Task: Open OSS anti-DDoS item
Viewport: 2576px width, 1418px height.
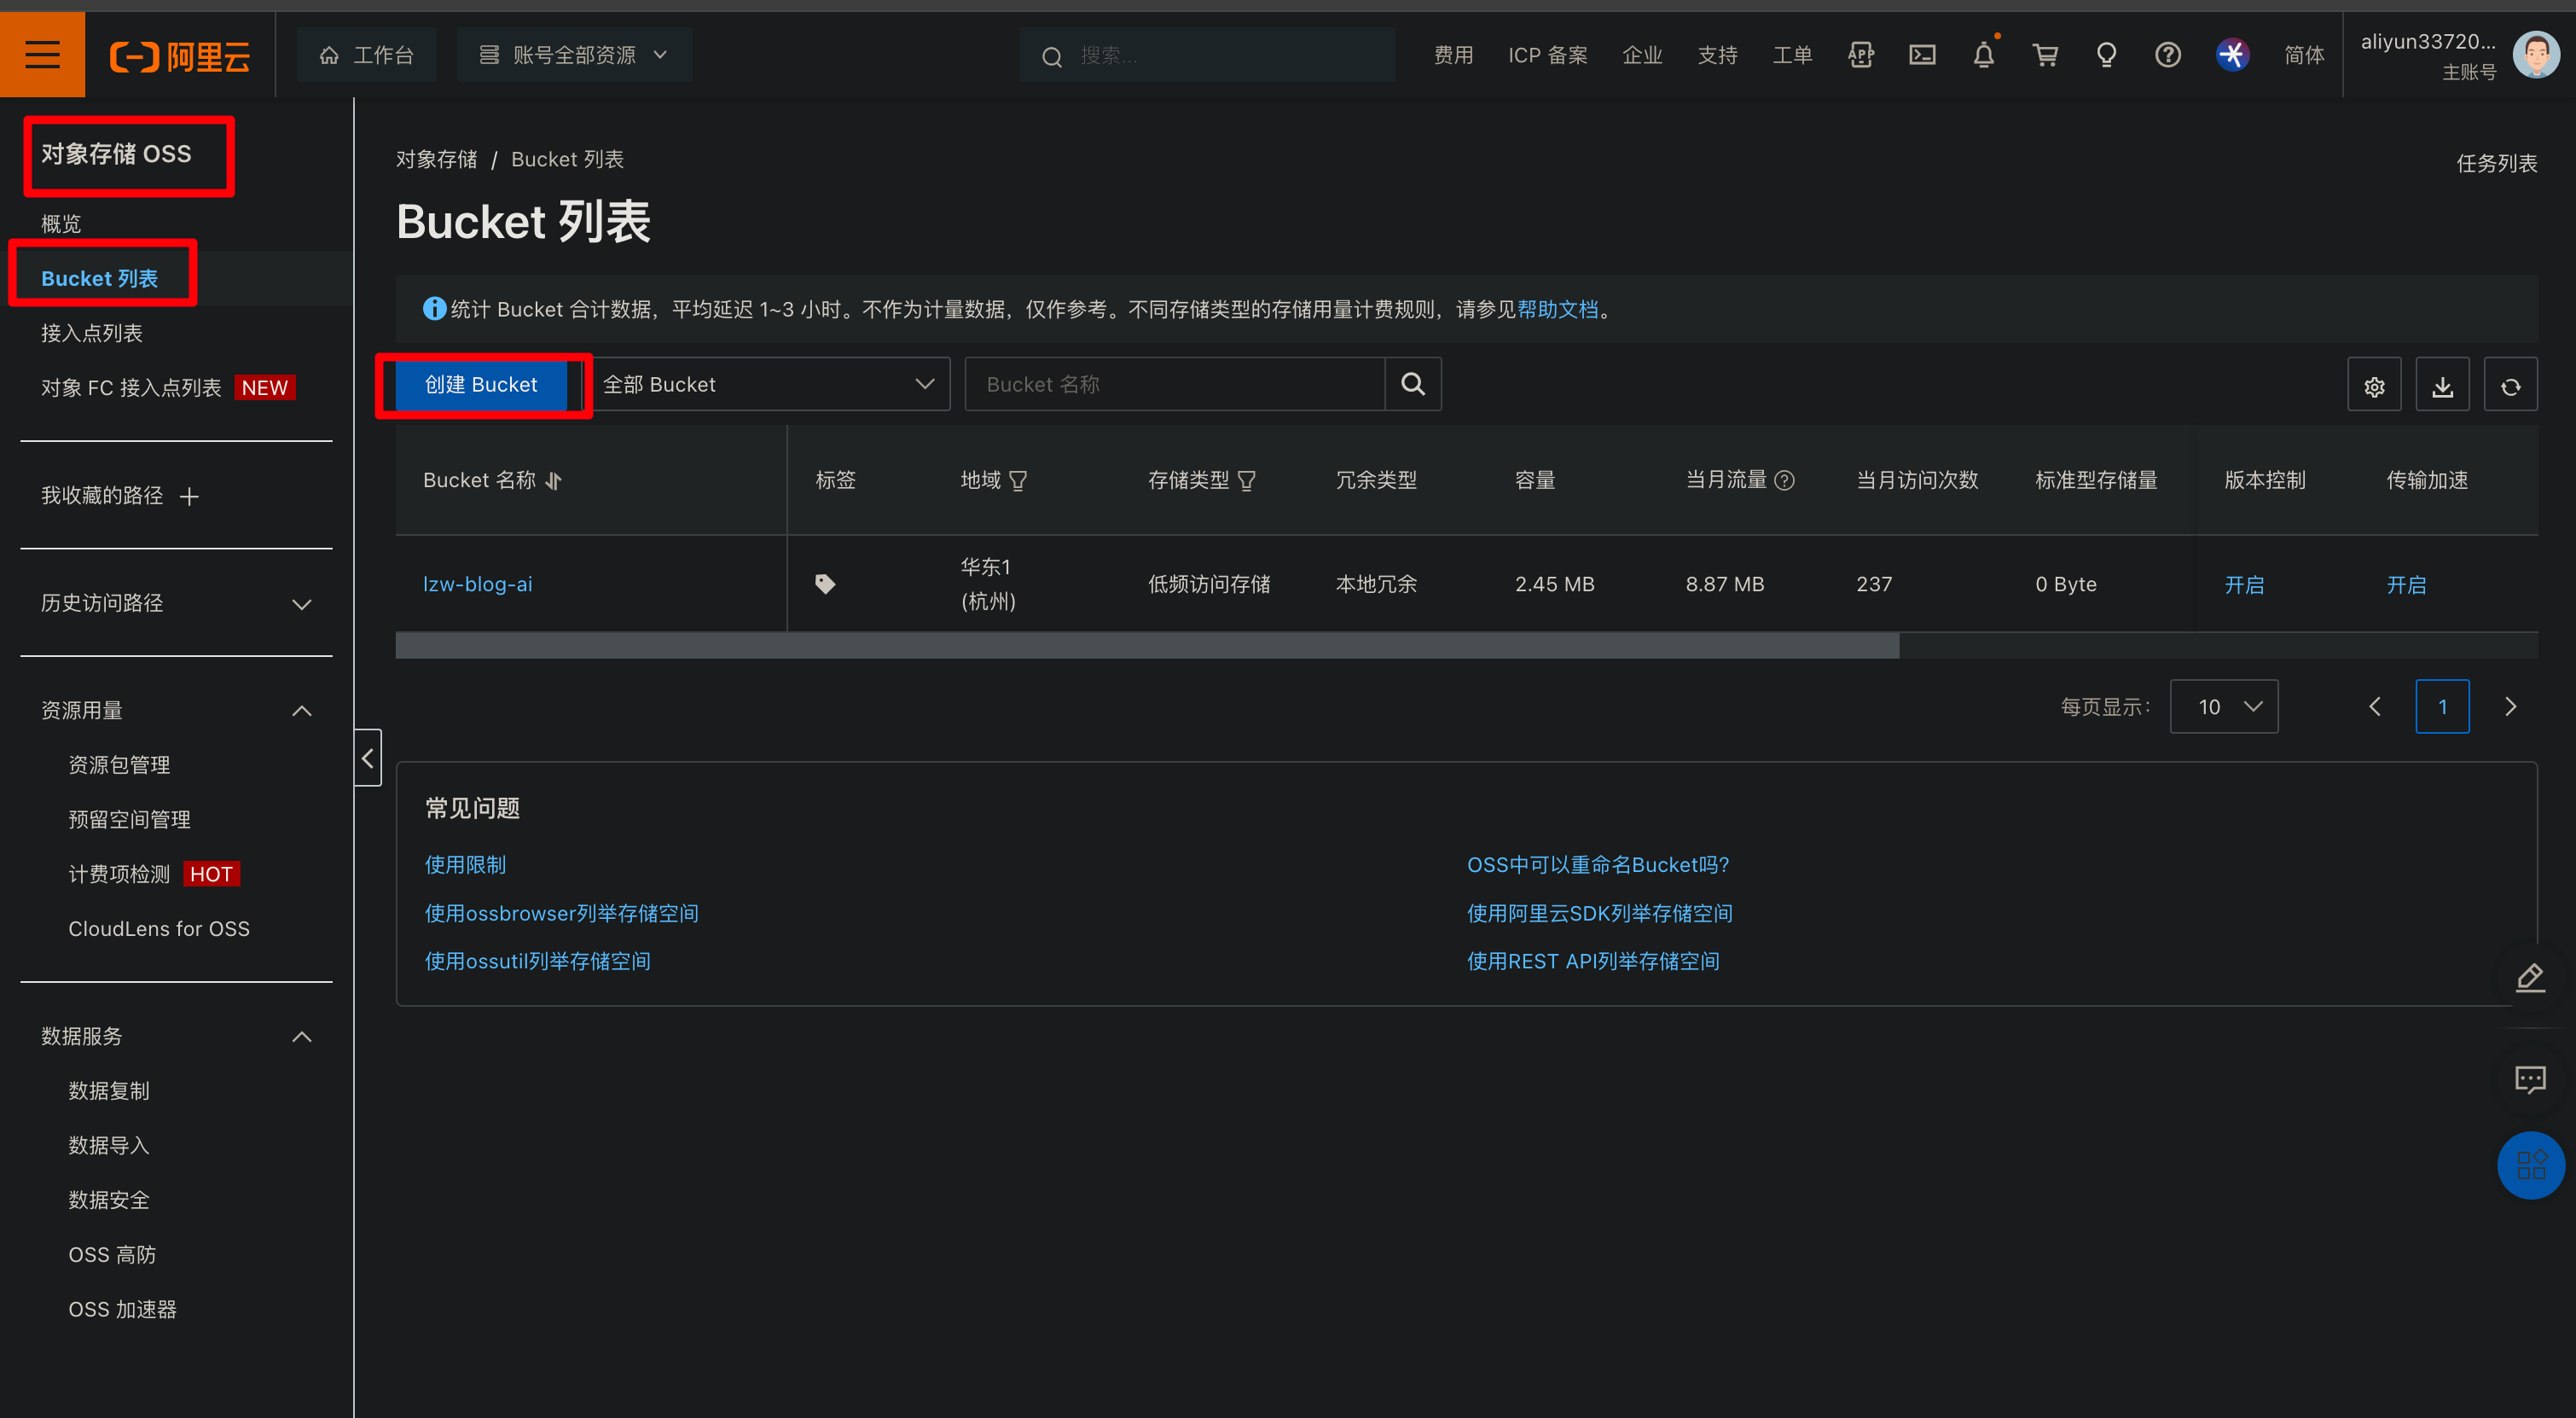Action: click(x=112, y=1254)
